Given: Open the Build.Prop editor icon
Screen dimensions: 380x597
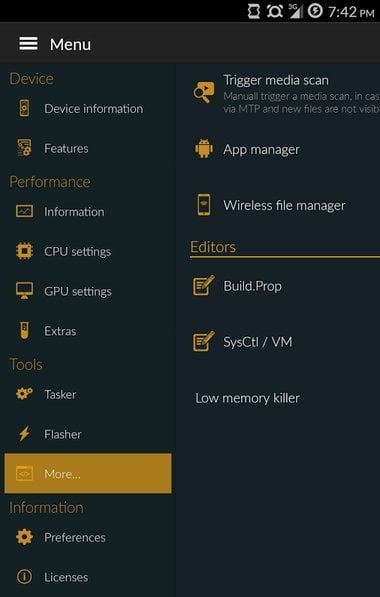Looking at the screenshot, I should (x=203, y=286).
